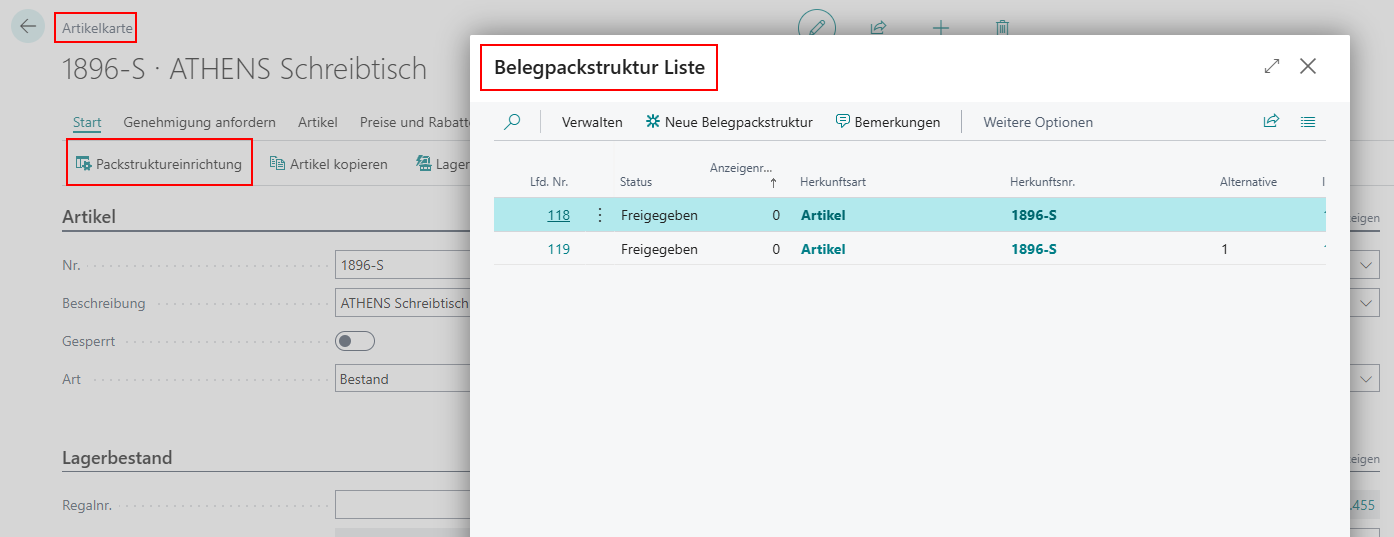Open entry 119 link
This screenshot has height=537, width=1394.
click(x=558, y=249)
